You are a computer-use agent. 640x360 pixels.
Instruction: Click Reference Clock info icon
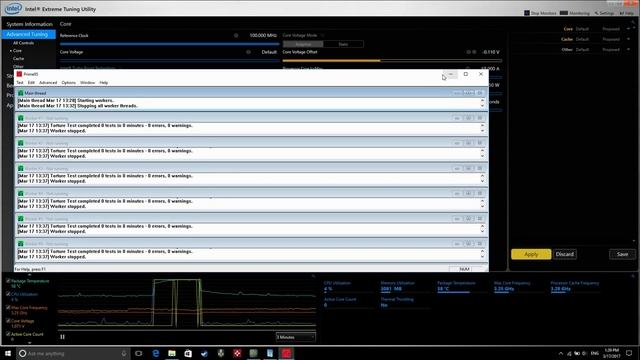point(236,36)
